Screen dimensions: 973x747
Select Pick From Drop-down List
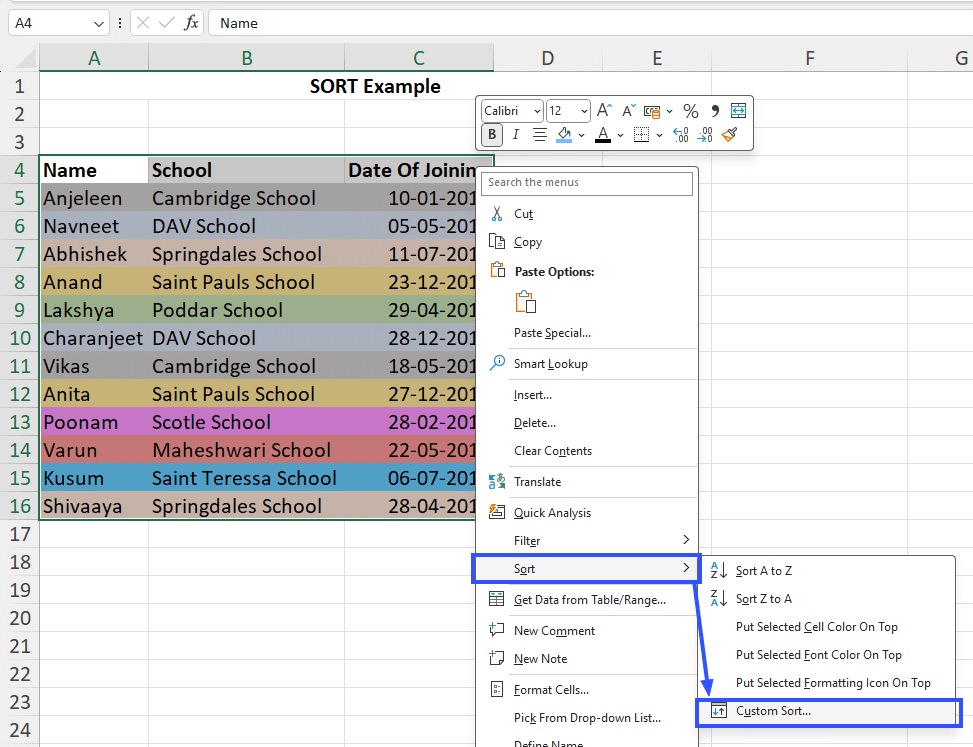coord(587,717)
